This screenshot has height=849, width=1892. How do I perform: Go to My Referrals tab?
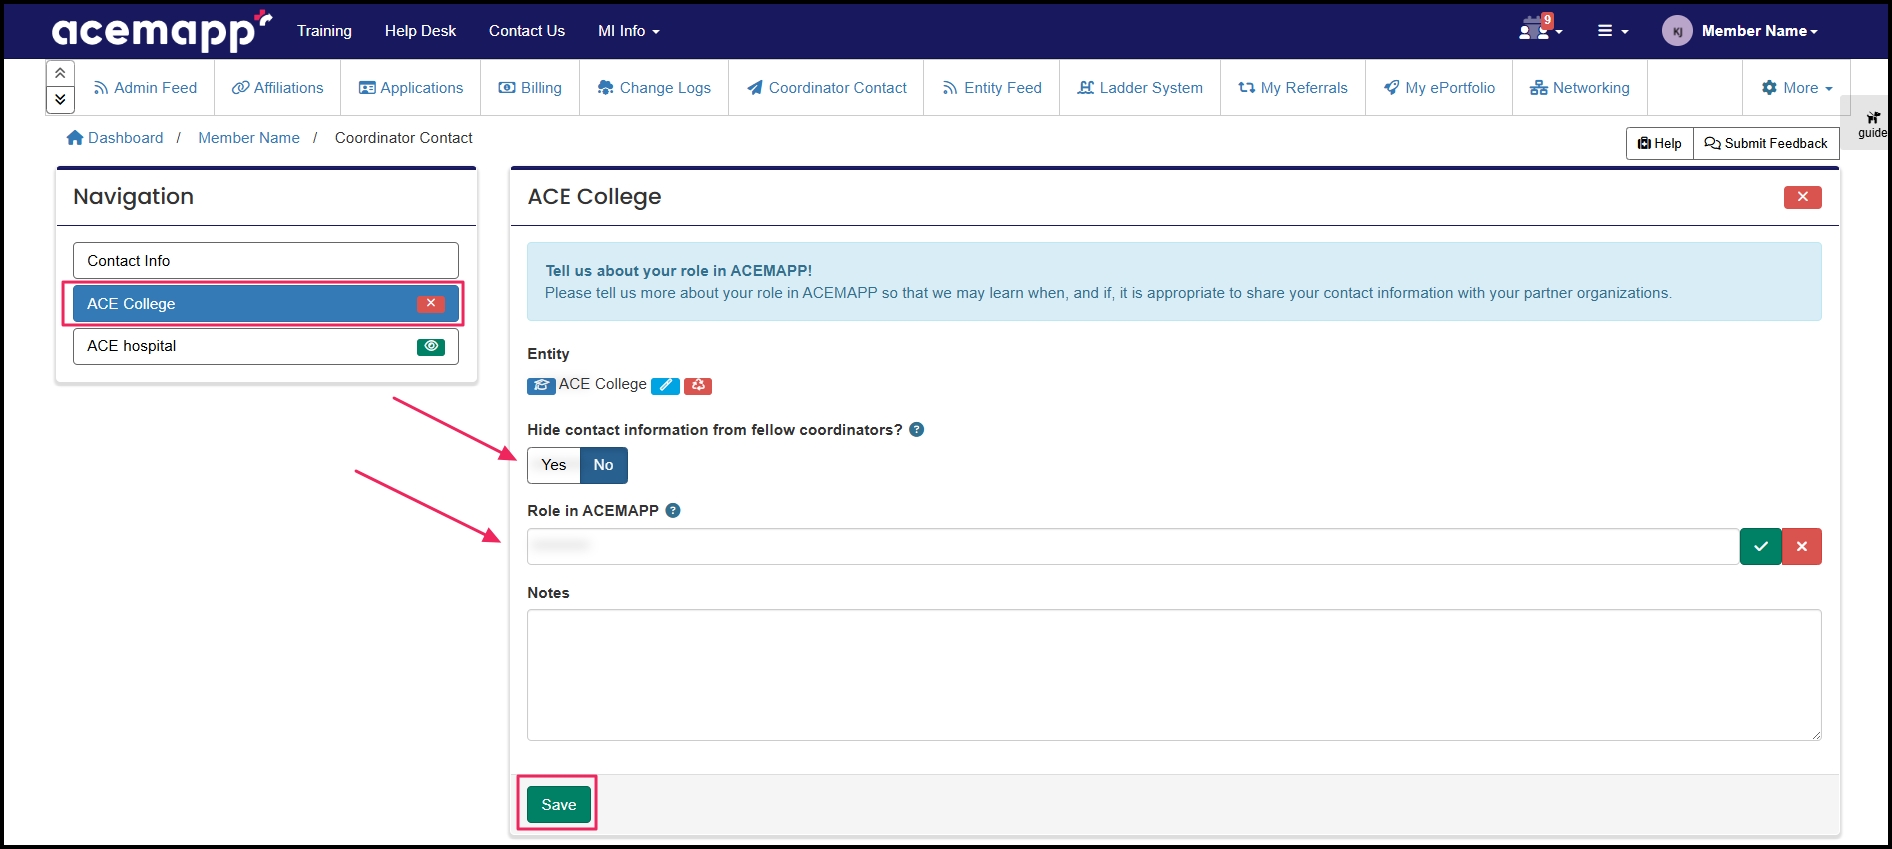pyautogui.click(x=1293, y=88)
